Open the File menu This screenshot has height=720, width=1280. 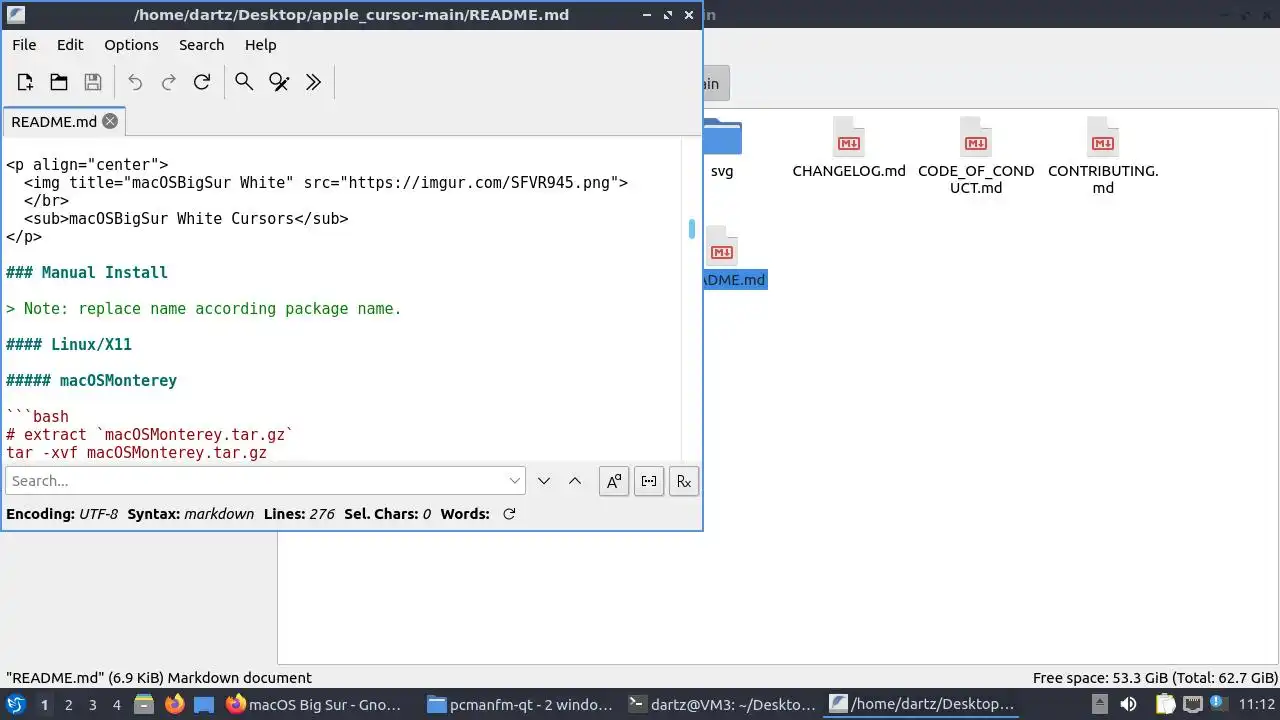(x=24, y=45)
